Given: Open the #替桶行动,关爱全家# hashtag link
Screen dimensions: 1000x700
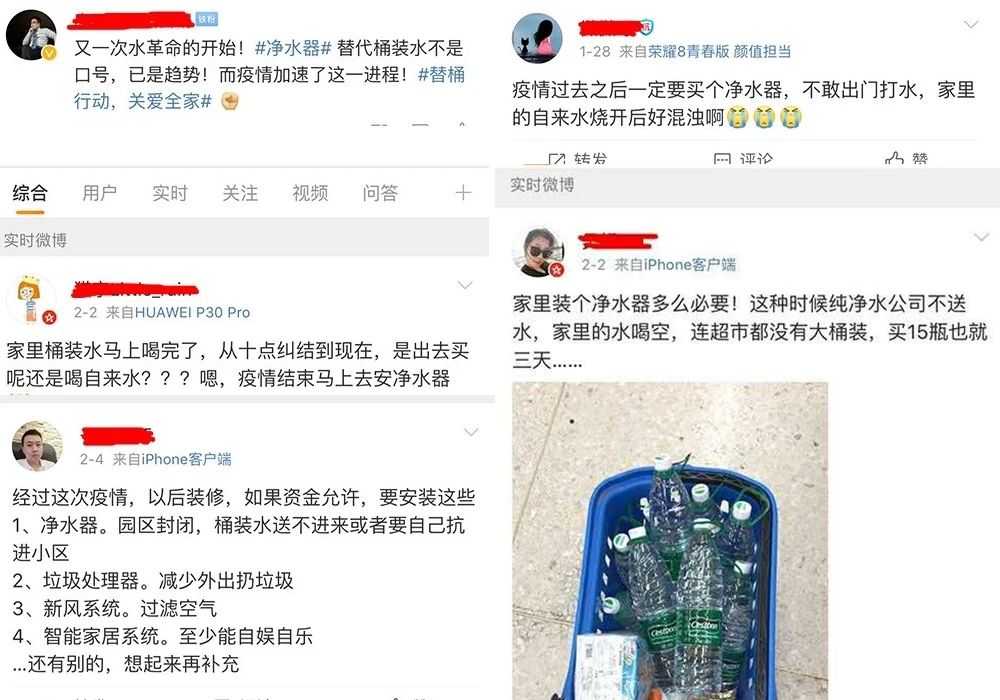Looking at the screenshot, I should (x=269, y=88).
